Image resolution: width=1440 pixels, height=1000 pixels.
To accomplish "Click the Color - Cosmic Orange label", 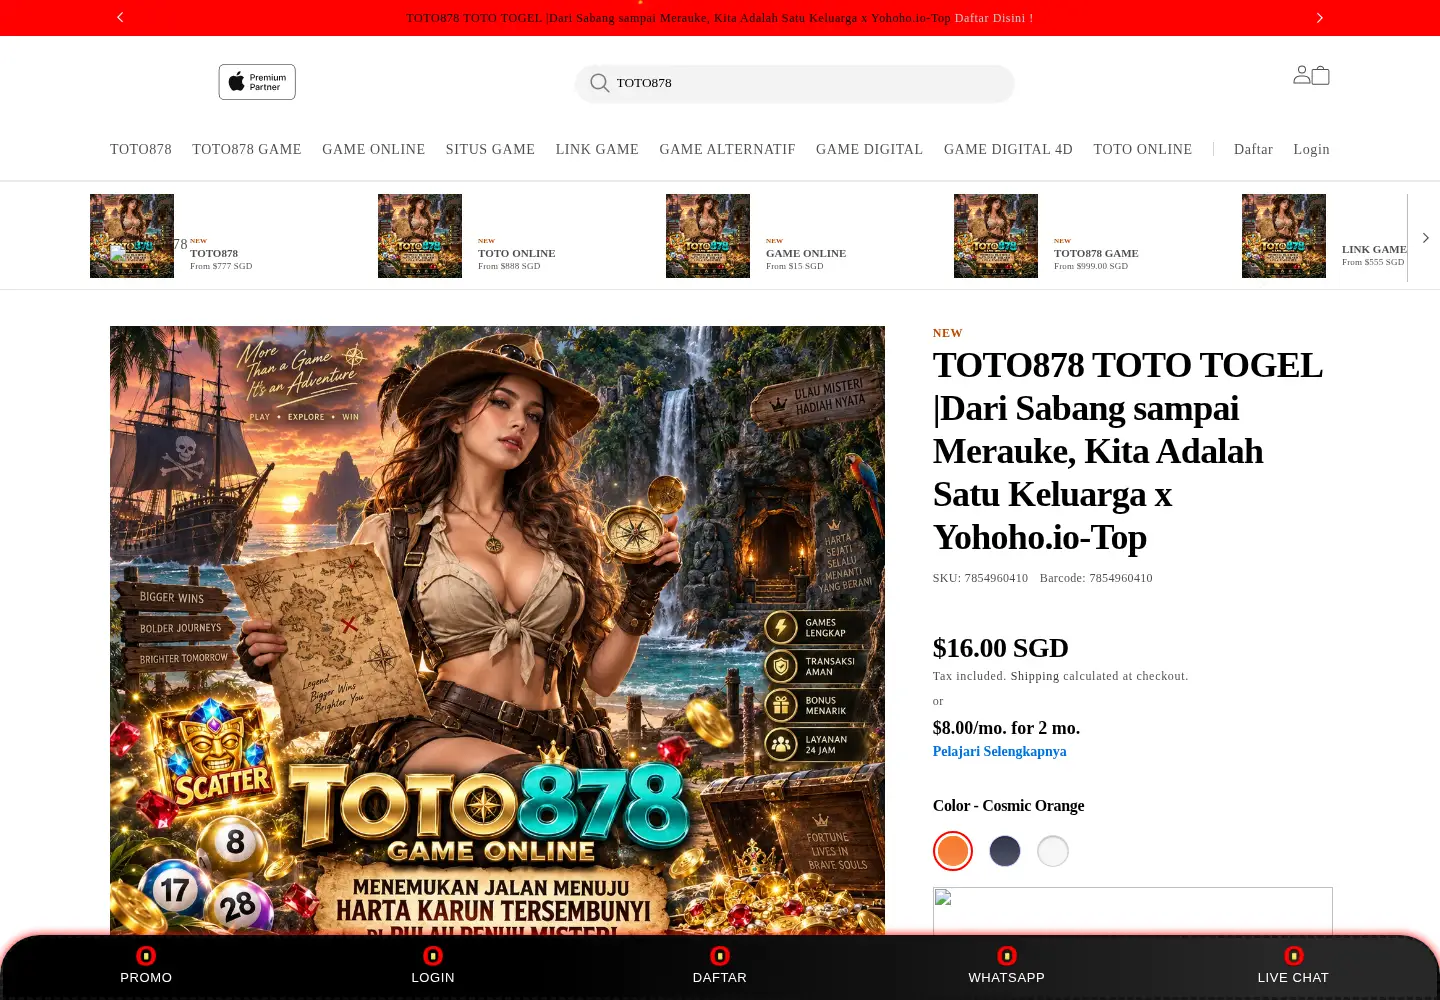I will point(1008,806).
